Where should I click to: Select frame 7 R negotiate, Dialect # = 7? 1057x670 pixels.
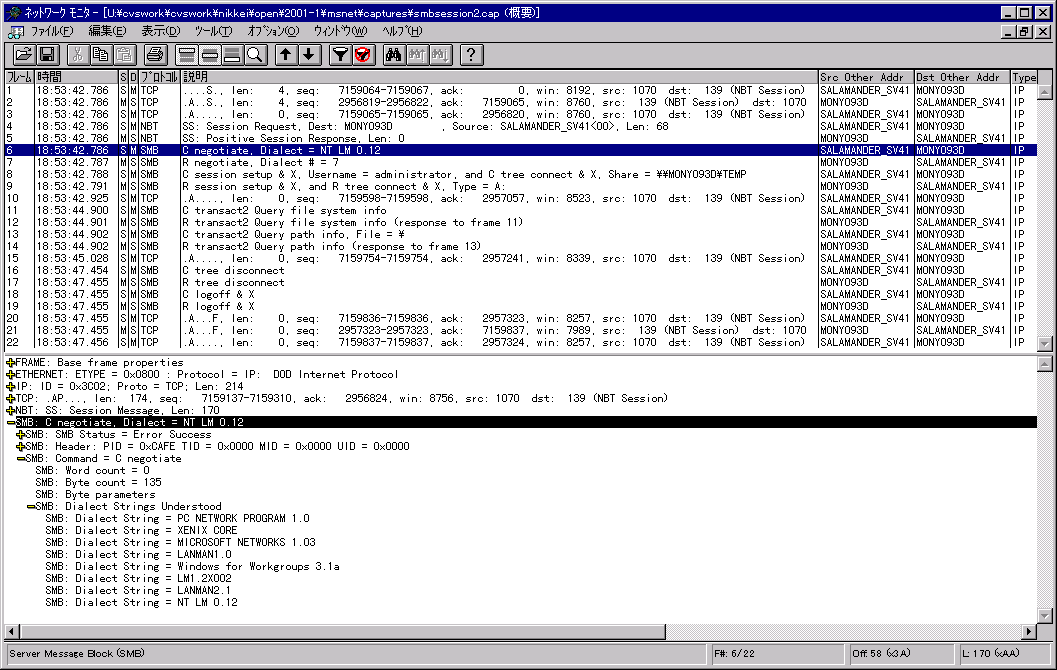pos(520,162)
